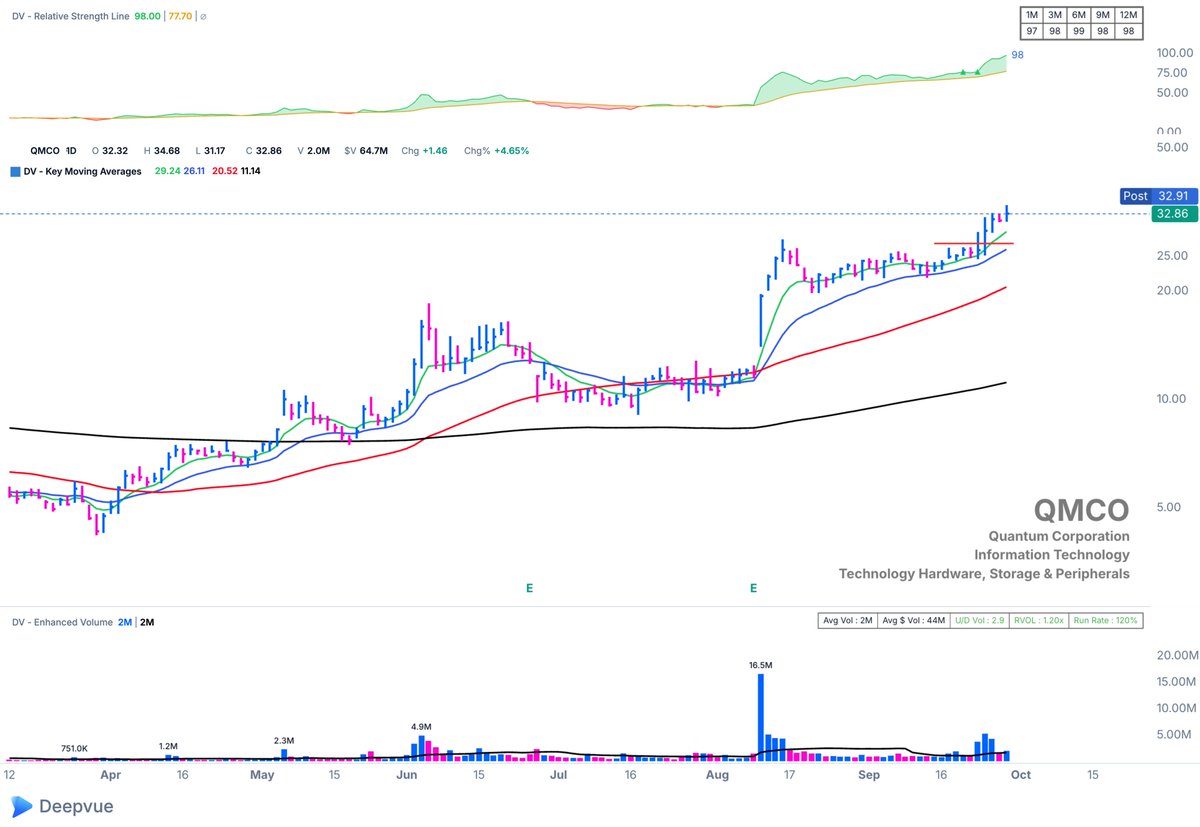
Task: Click the Deepvue logo icon
Action: click(22, 805)
